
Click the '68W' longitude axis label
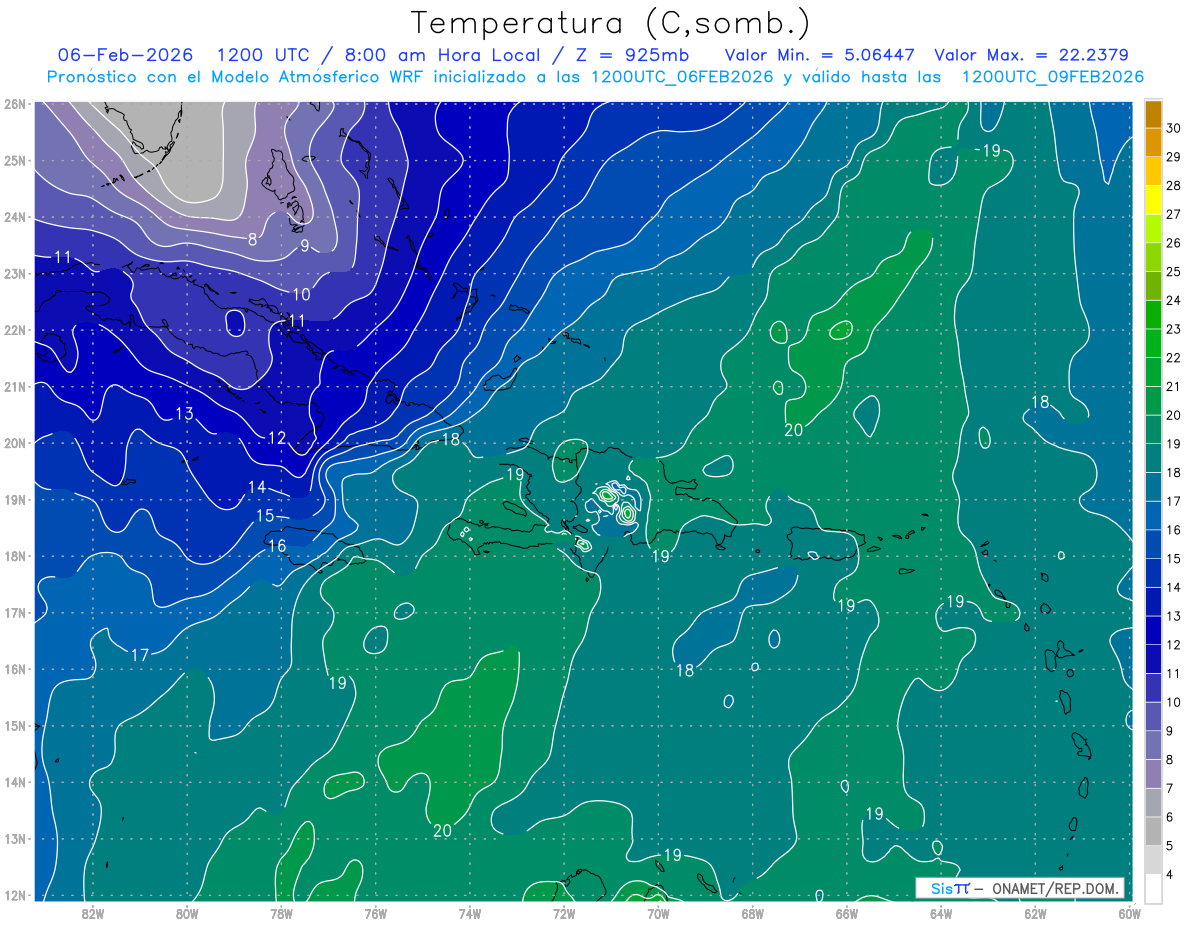[752, 913]
